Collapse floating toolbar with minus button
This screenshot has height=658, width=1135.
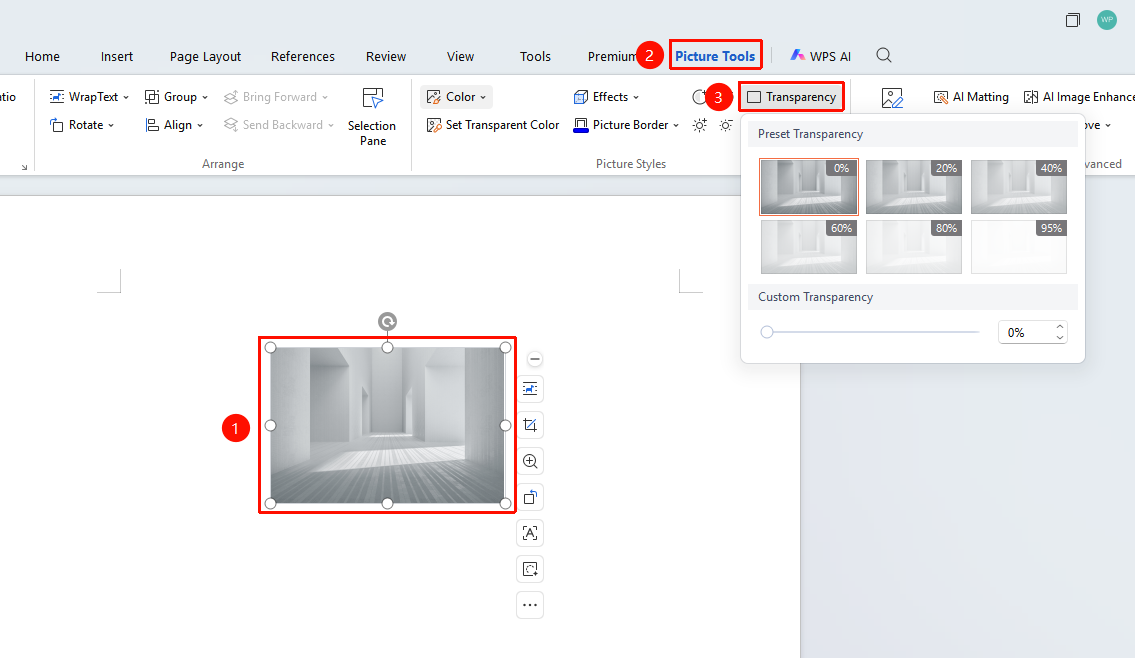(534, 359)
